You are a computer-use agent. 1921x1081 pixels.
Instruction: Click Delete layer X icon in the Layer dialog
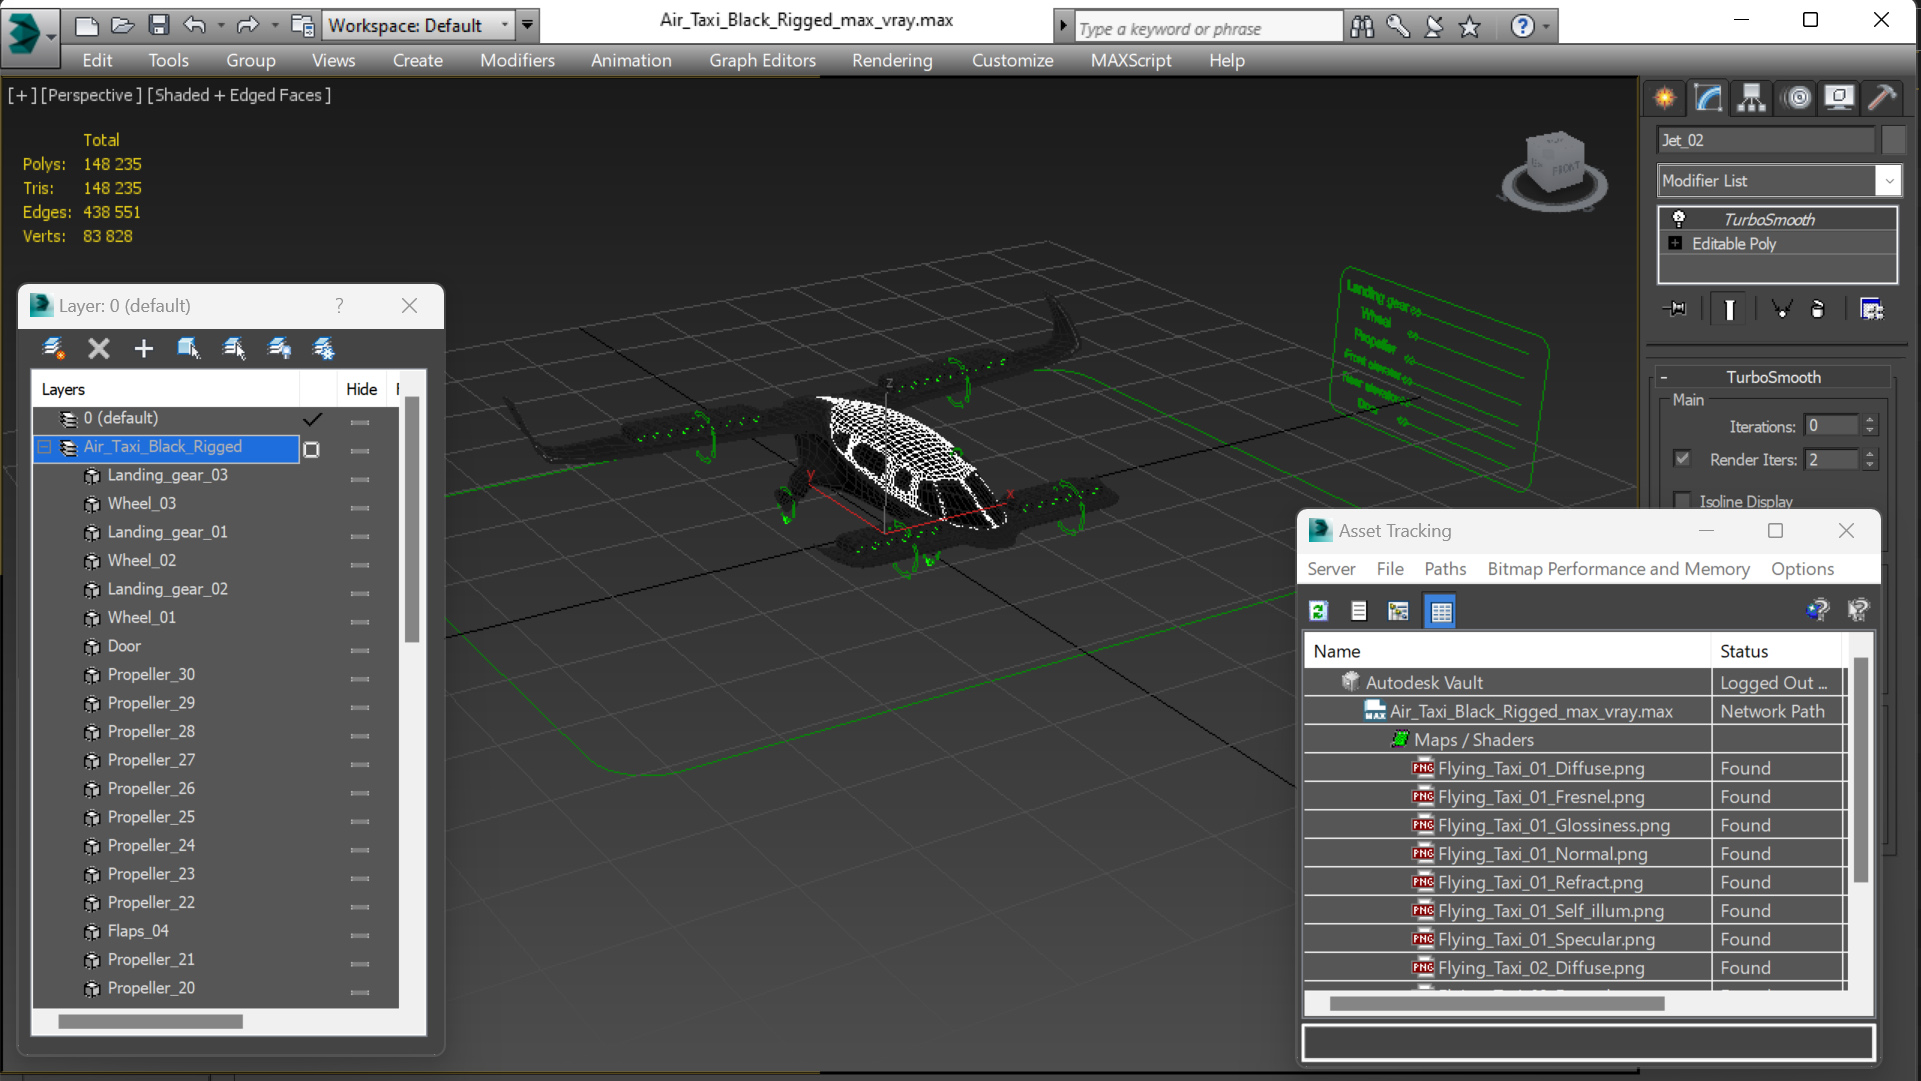98,348
